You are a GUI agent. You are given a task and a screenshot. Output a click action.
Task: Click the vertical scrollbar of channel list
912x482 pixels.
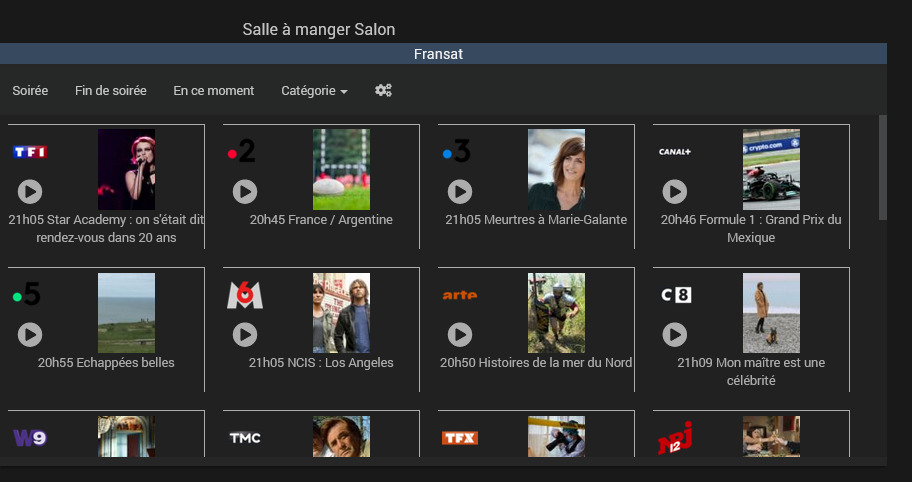[x=882, y=167]
